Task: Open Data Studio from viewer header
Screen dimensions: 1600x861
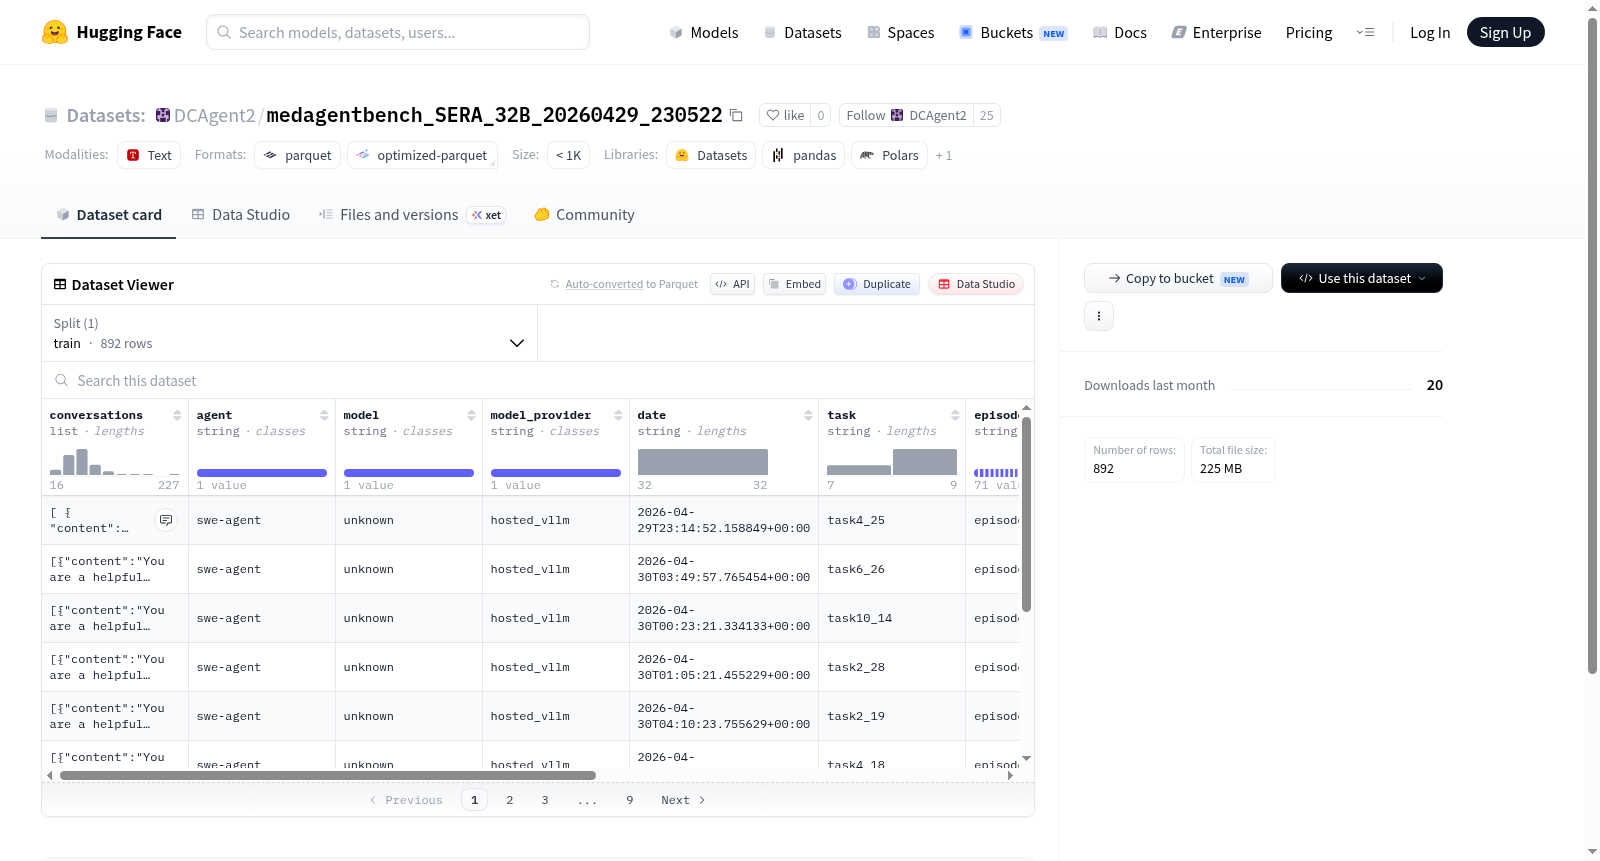Action: point(976,284)
